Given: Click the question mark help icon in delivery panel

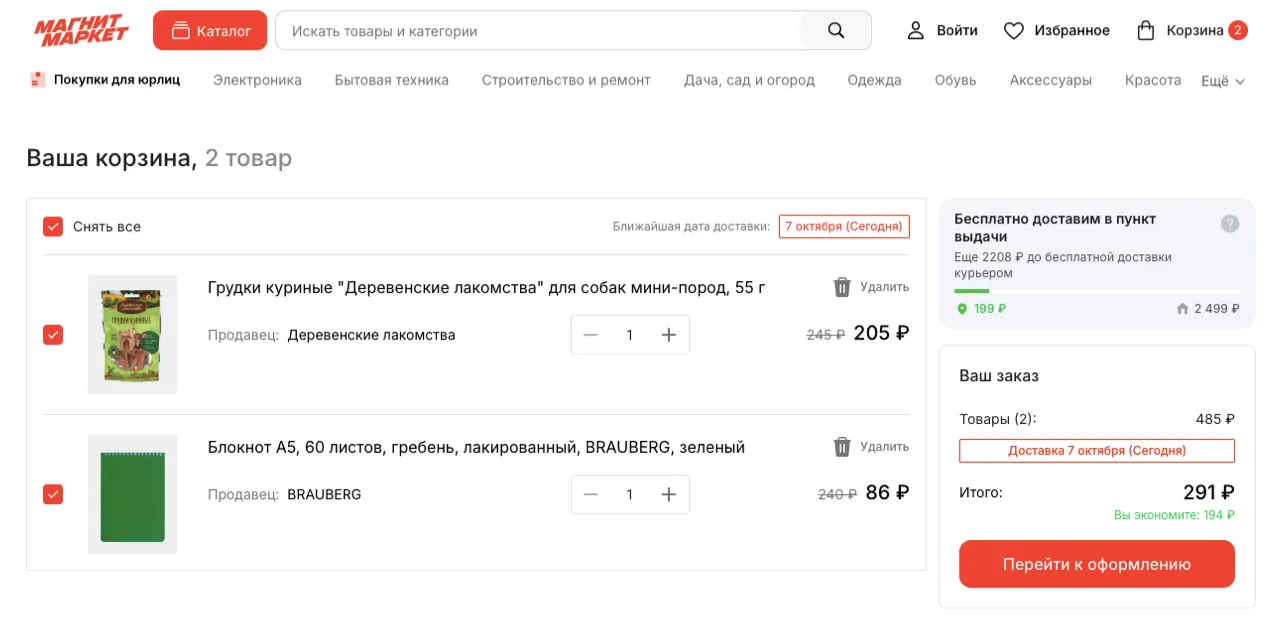Looking at the screenshot, I should pyautogui.click(x=1230, y=224).
